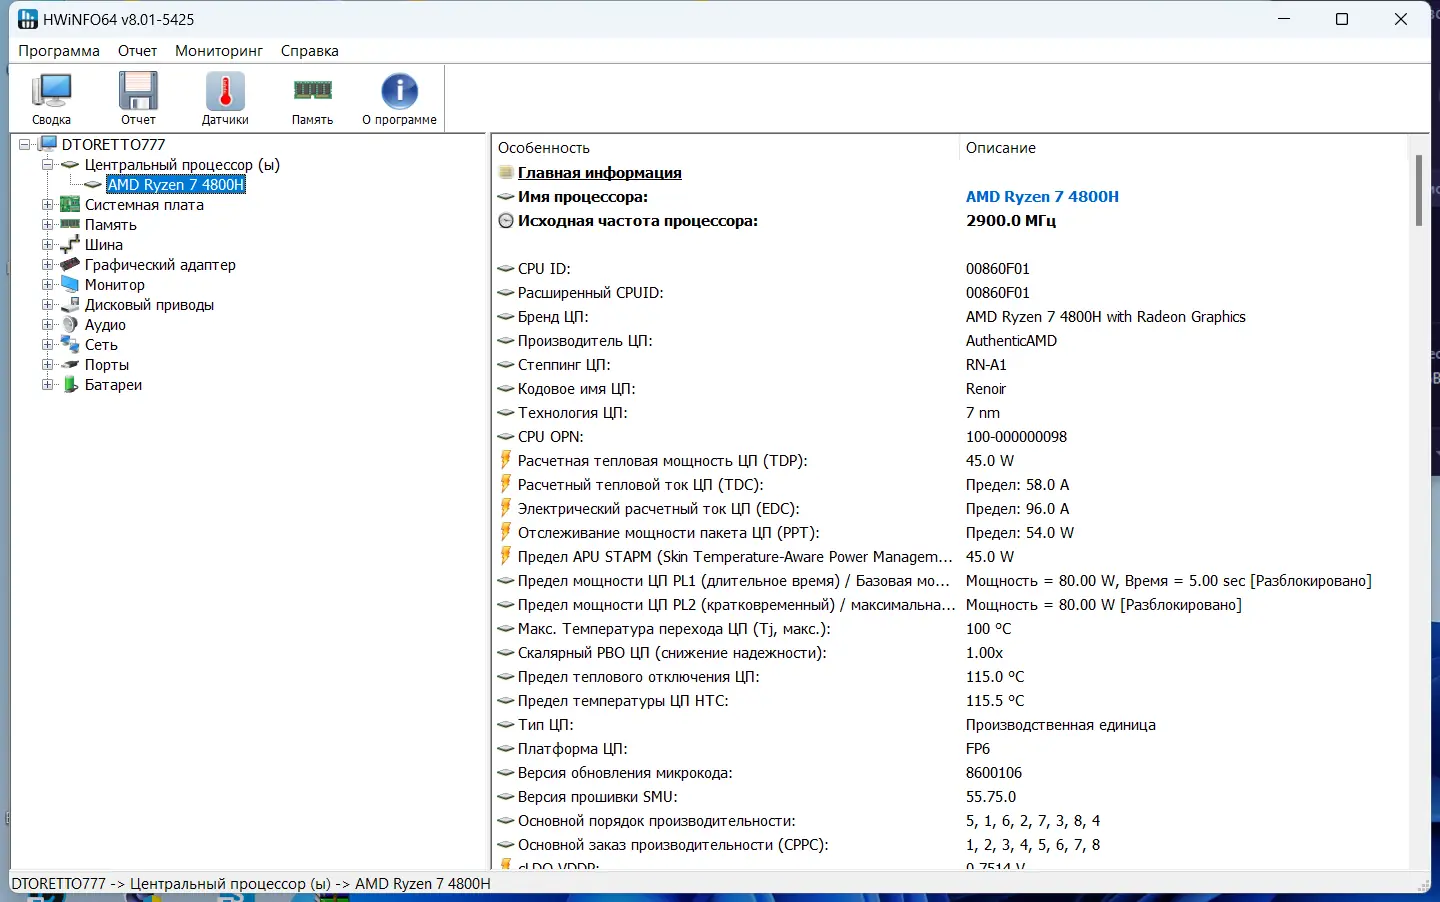Viewport: 1440px width, 902px height.
Task: Collapse the Центральный процессор (ы) node
Action: (47, 164)
